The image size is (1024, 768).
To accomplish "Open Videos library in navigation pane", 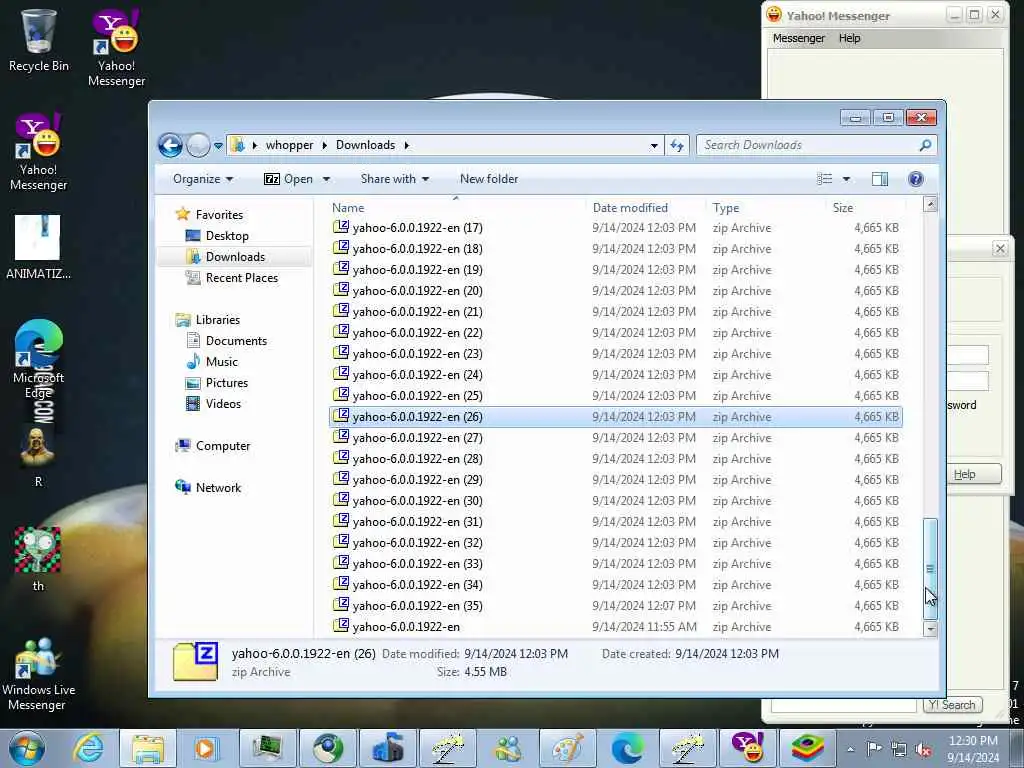I will click(x=223, y=404).
